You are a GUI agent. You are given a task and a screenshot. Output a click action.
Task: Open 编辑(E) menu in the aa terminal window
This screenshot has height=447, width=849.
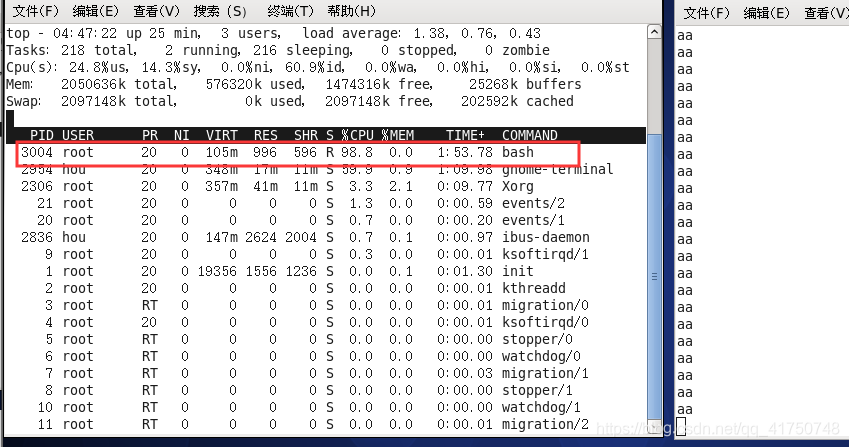767,12
